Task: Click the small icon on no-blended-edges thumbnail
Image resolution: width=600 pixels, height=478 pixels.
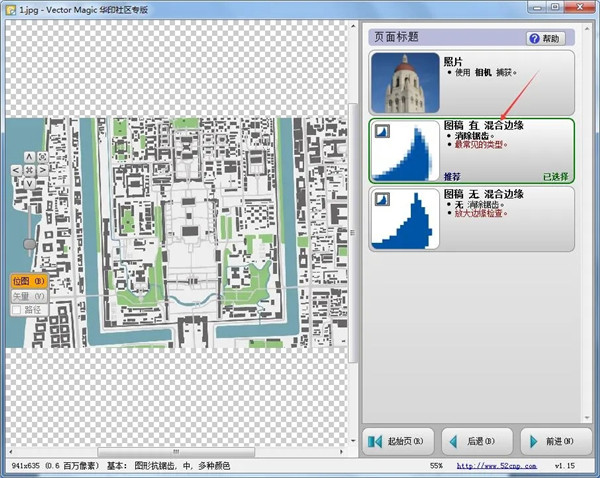Action: [381, 199]
